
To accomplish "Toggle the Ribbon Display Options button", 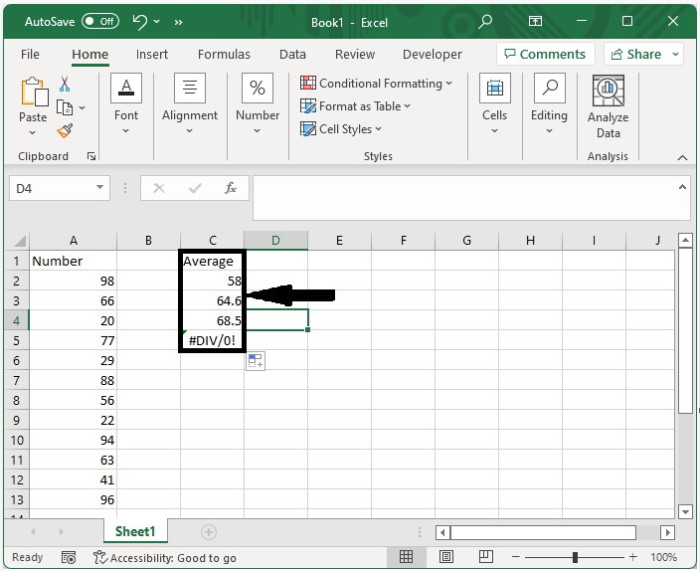I will [x=535, y=21].
